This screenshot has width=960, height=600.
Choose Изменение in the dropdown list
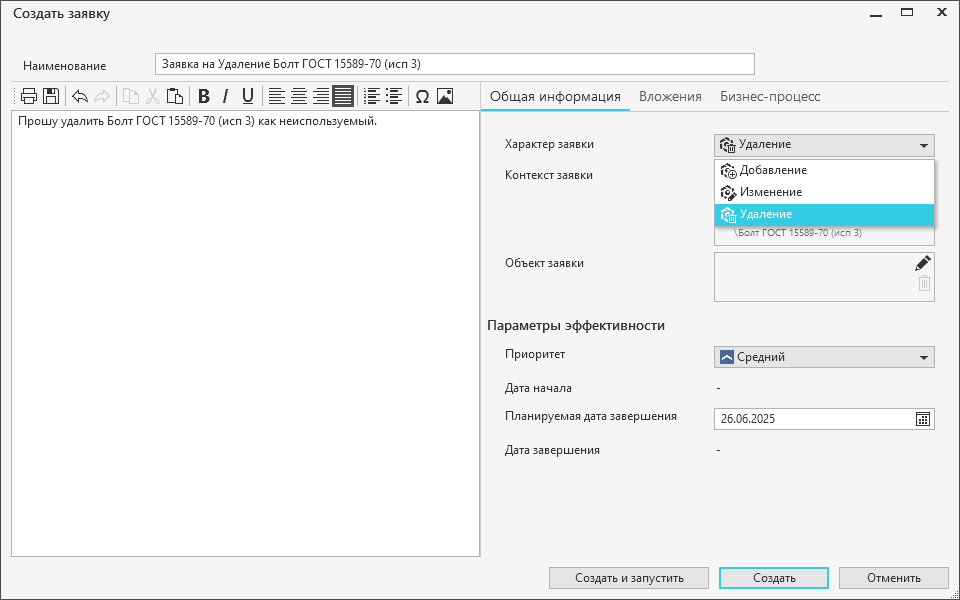[x=770, y=192]
